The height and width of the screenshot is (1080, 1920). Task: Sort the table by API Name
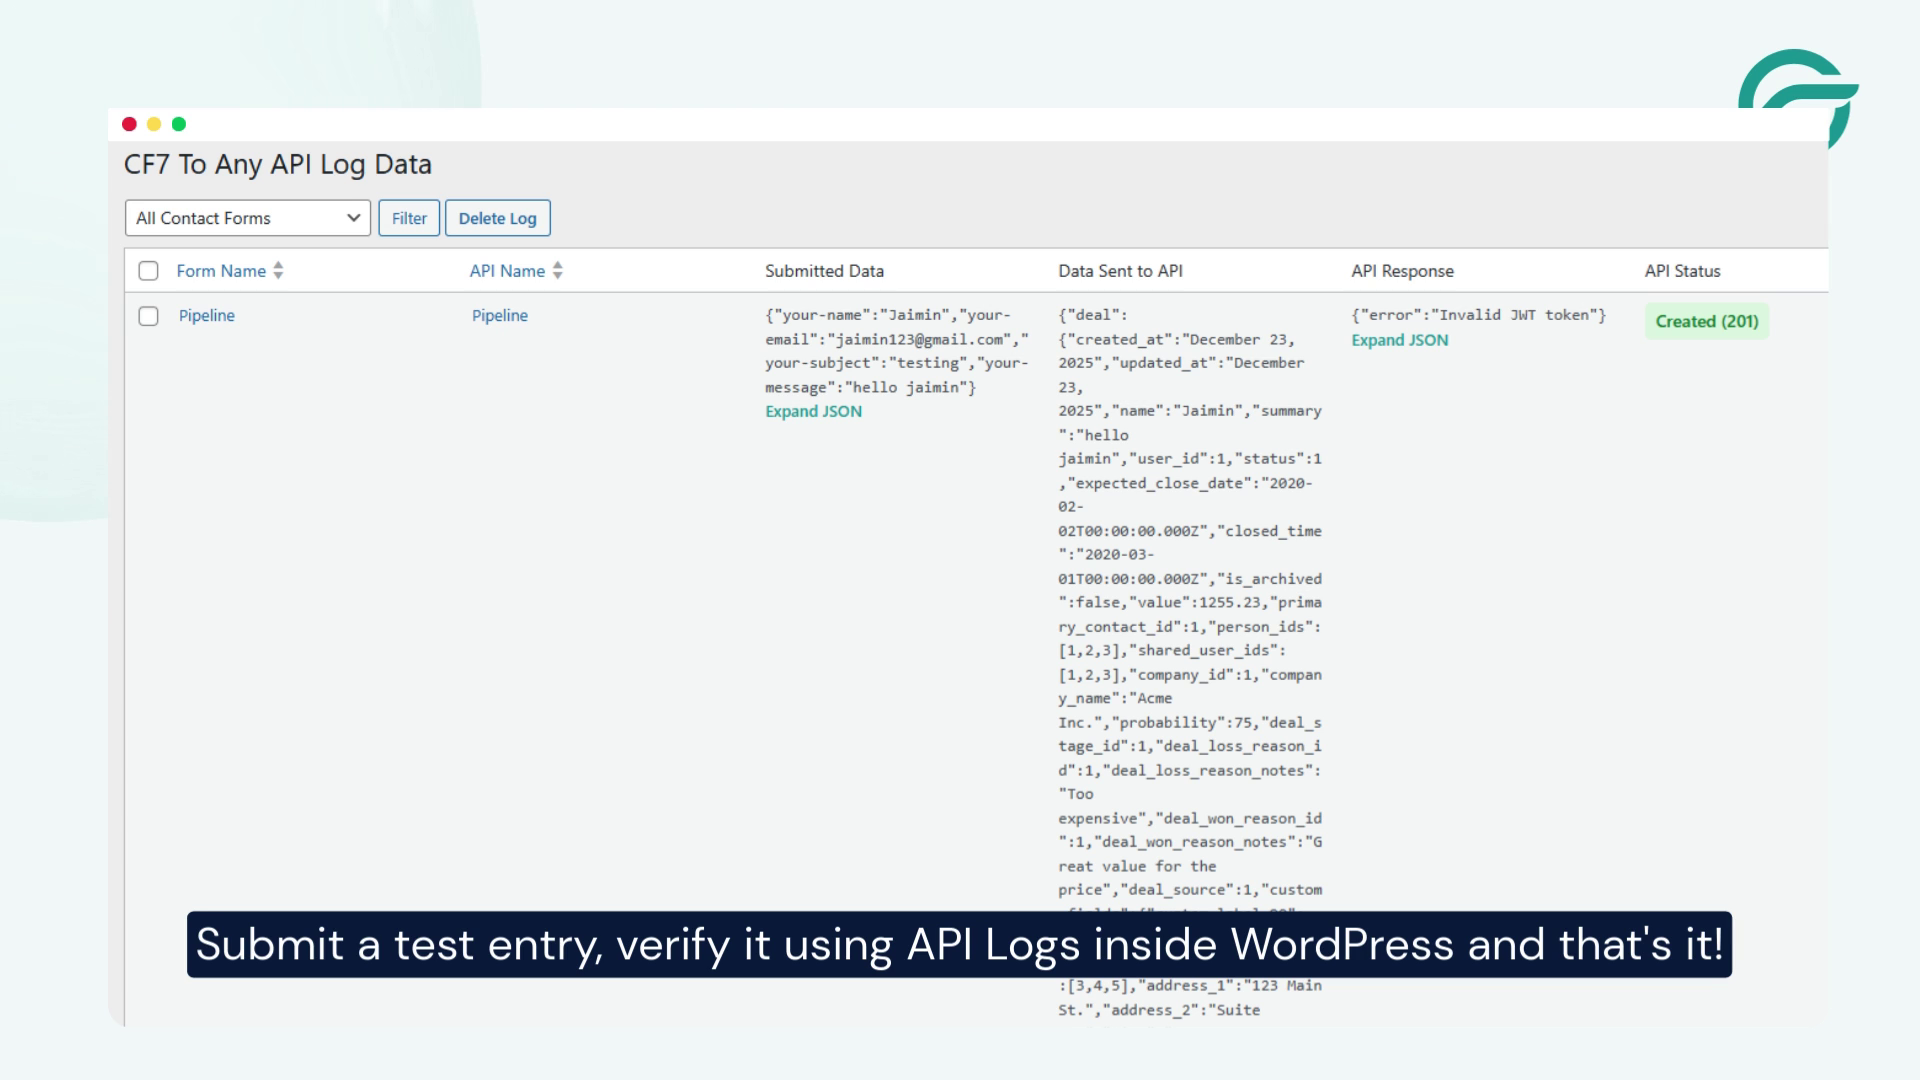pyautogui.click(x=508, y=270)
